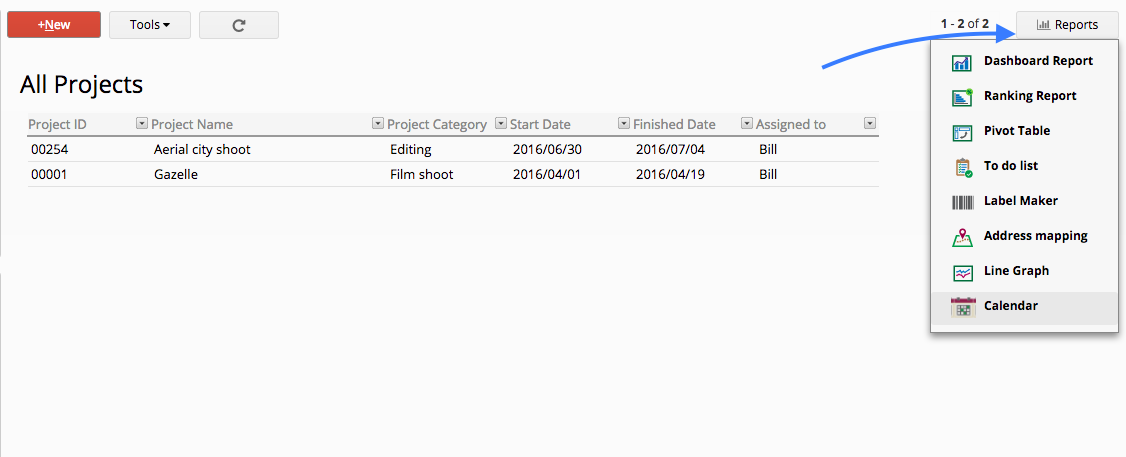This screenshot has width=1126, height=457.
Task: Select Calendar menu entry
Action: tap(1025, 306)
